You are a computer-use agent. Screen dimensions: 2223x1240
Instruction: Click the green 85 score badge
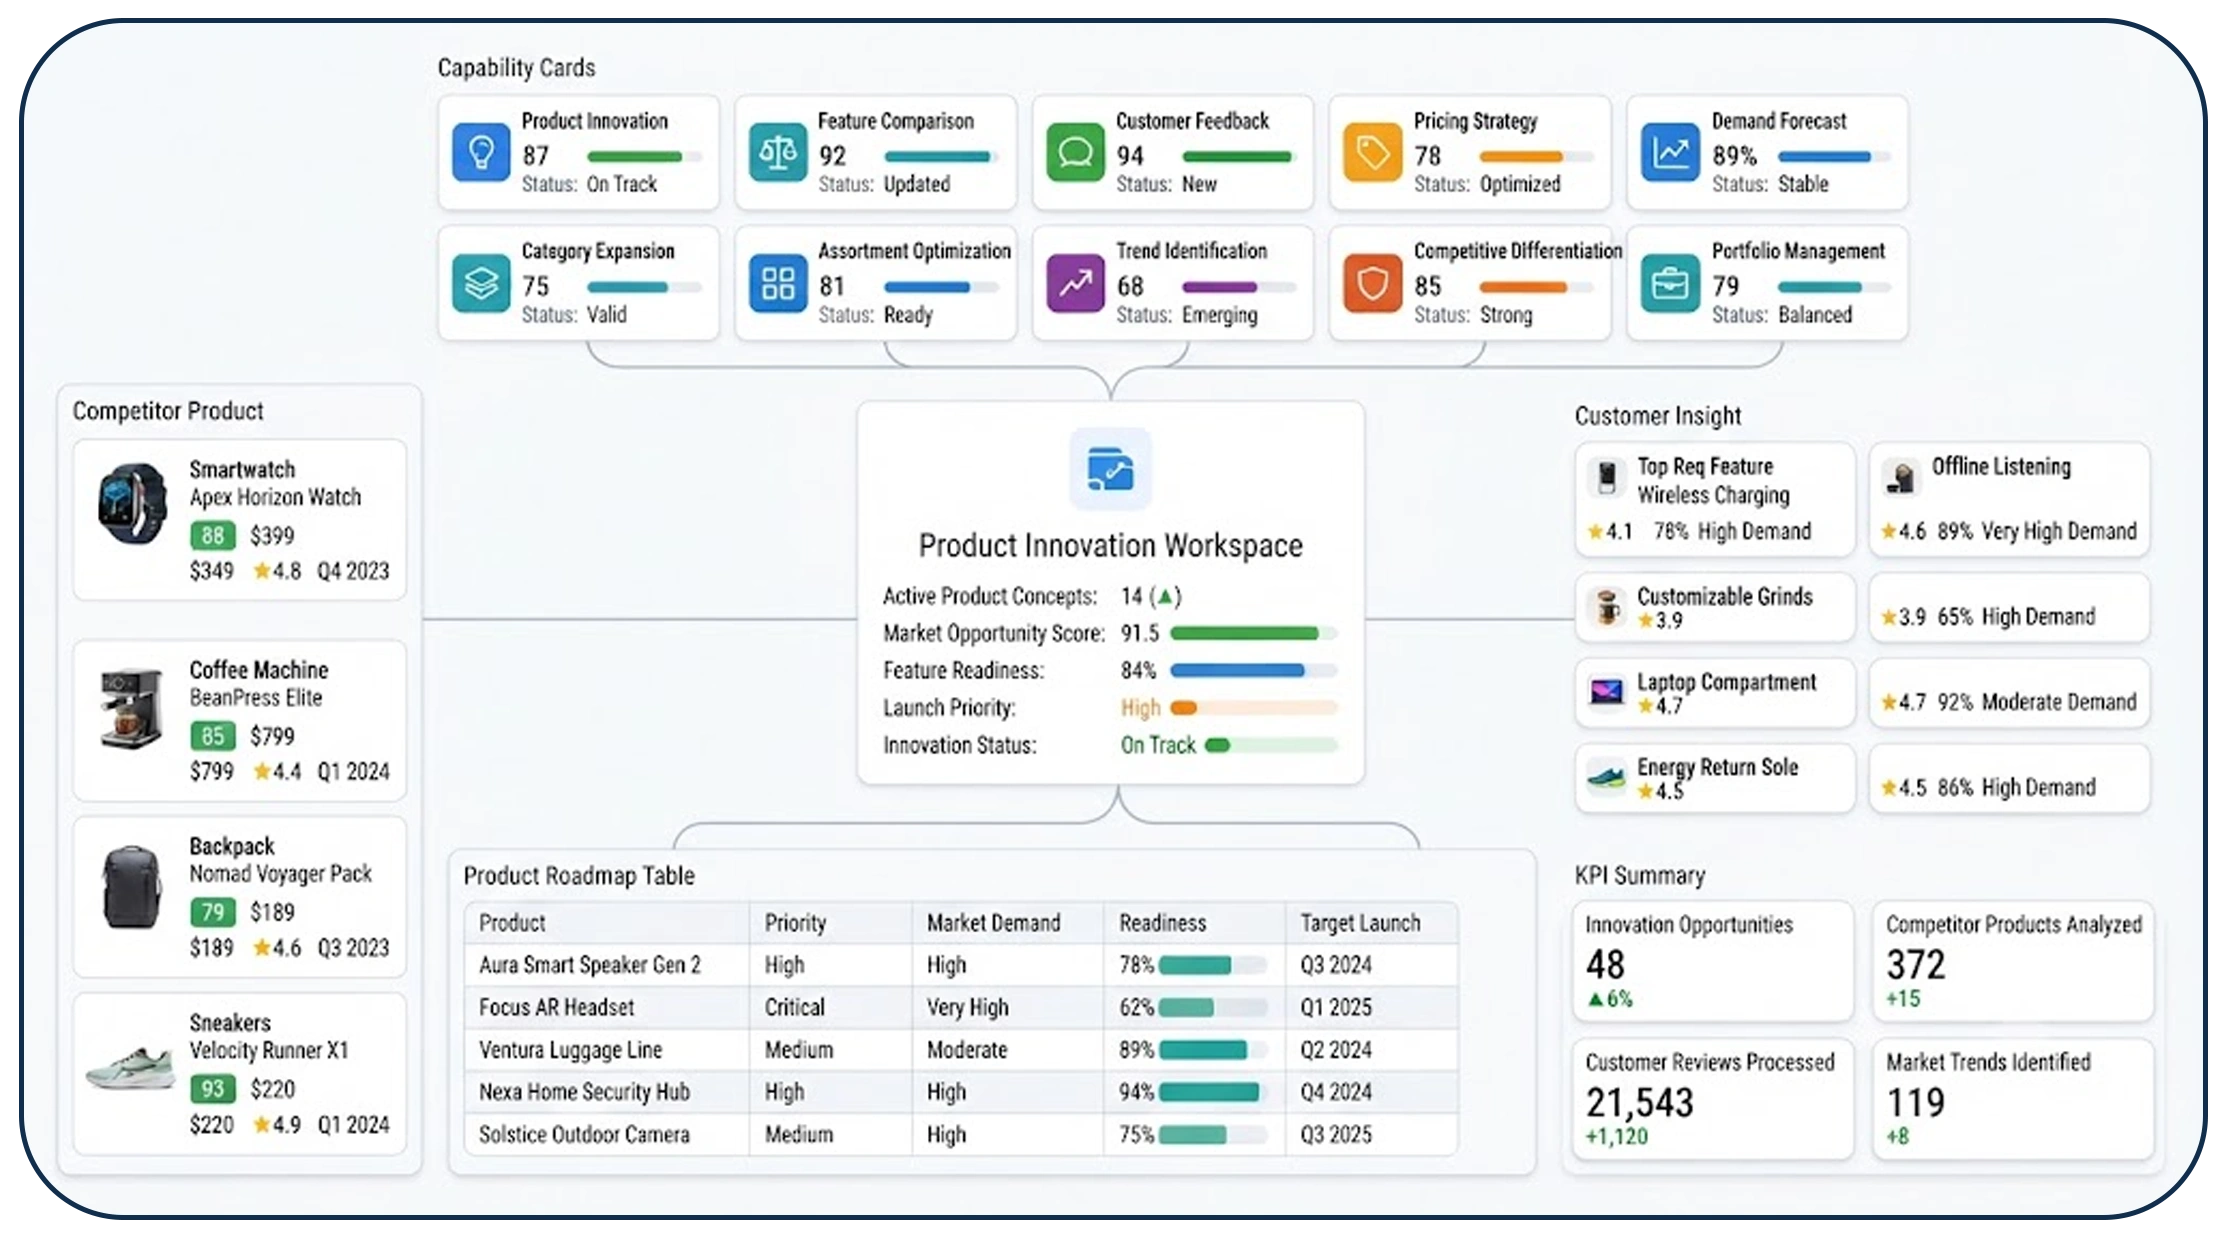[x=213, y=736]
